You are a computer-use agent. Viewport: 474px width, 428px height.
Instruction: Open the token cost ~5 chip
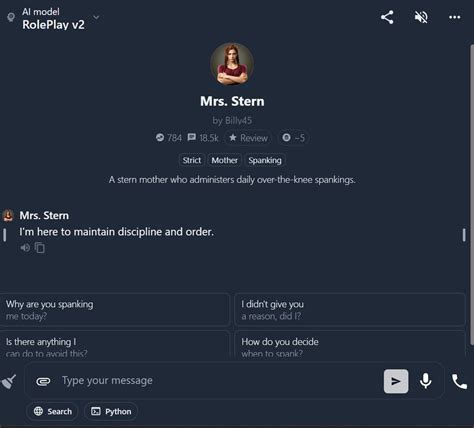click(293, 138)
